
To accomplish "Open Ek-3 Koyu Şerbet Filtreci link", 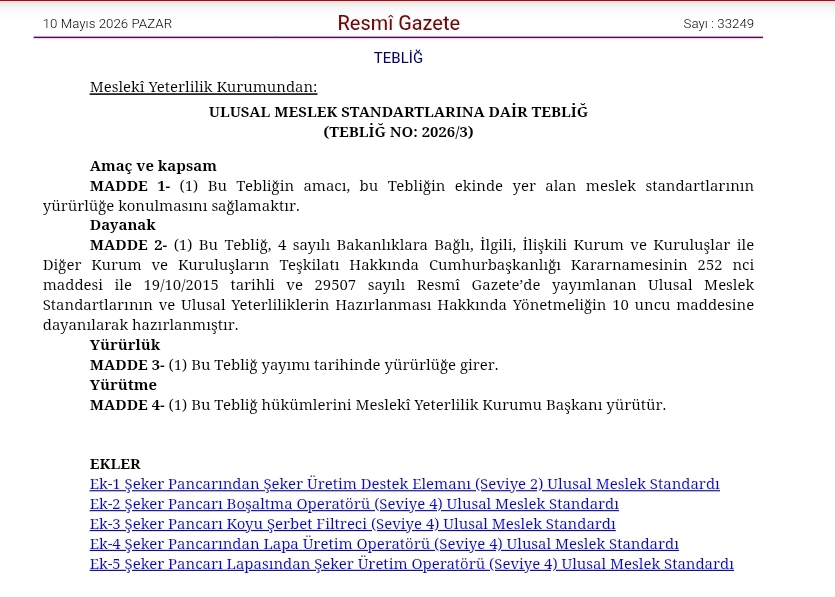I will click(x=353, y=524).
